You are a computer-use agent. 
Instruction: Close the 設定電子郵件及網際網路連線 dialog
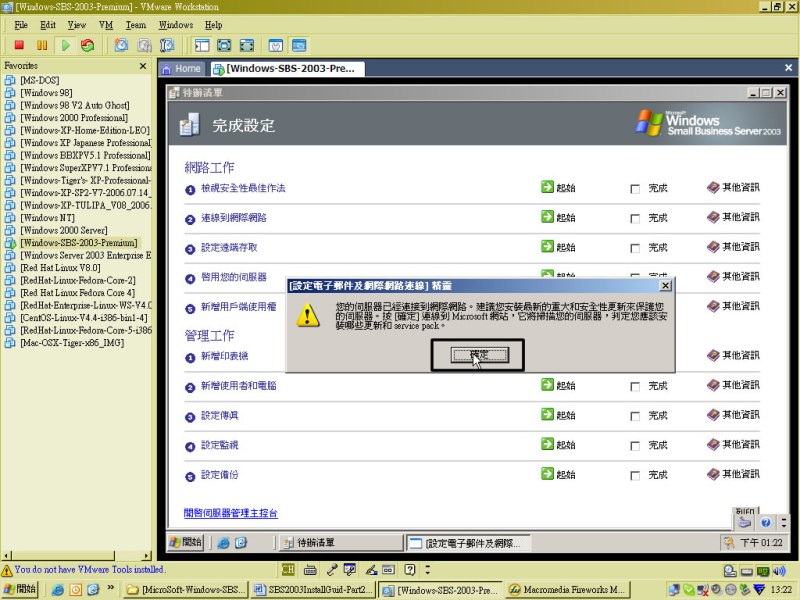(x=665, y=286)
